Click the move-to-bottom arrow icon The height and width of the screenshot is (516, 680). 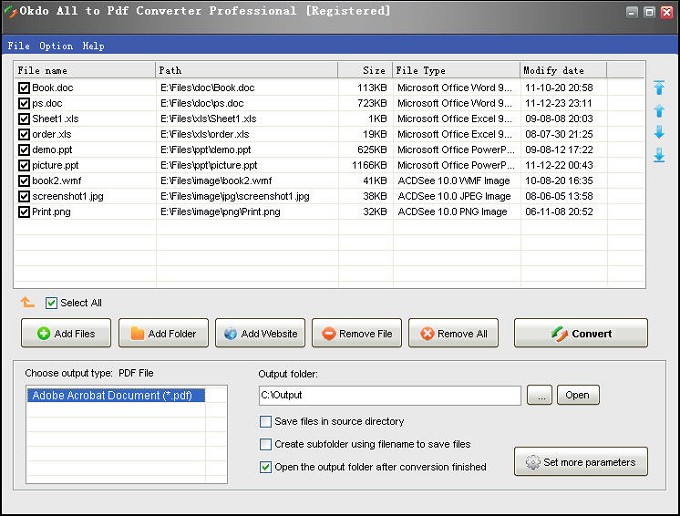[659, 155]
